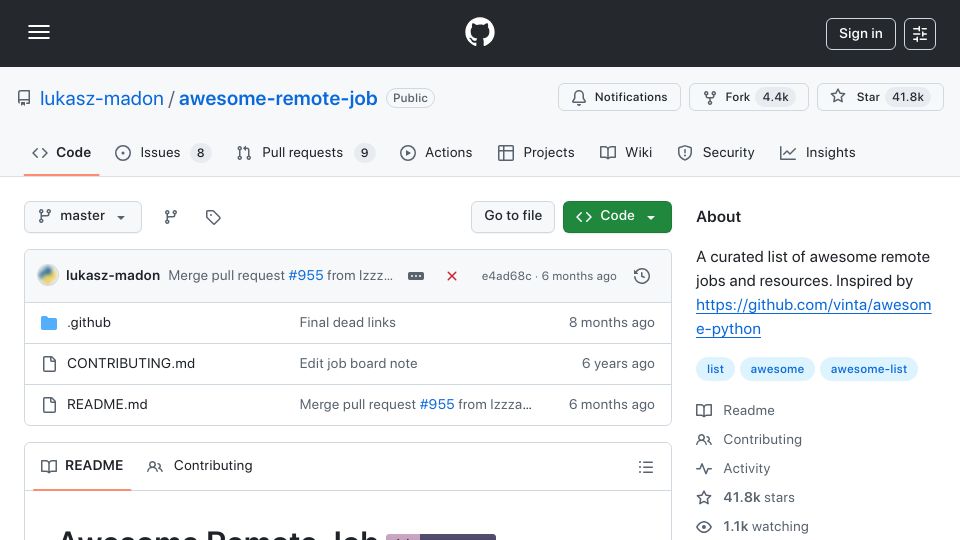Click the About heading
960x540 pixels.
[718, 217]
